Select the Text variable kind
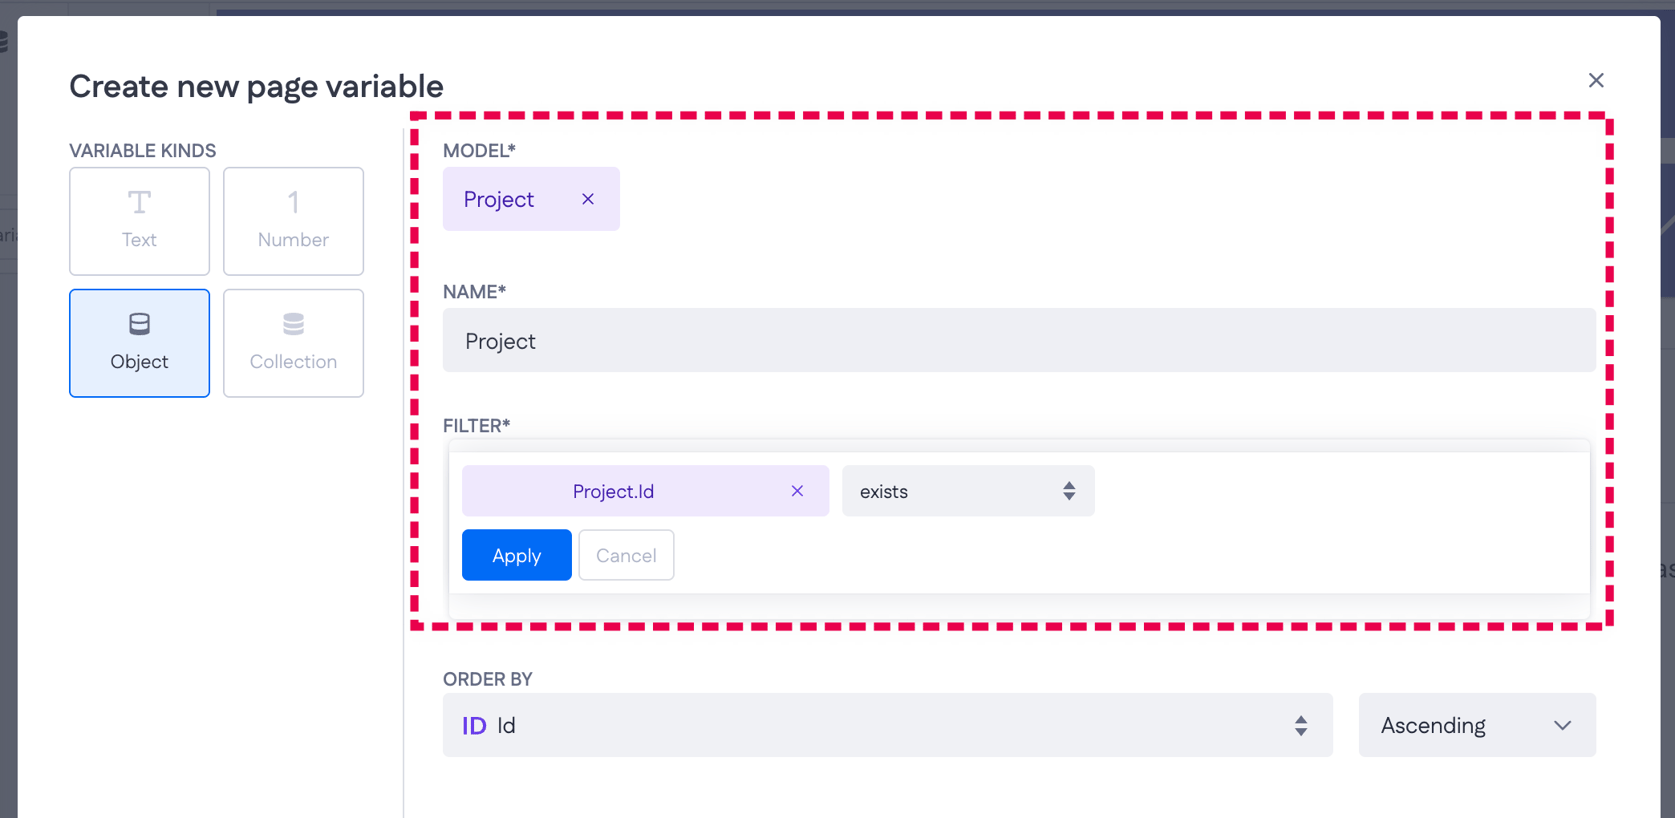1675x818 pixels. [139, 221]
